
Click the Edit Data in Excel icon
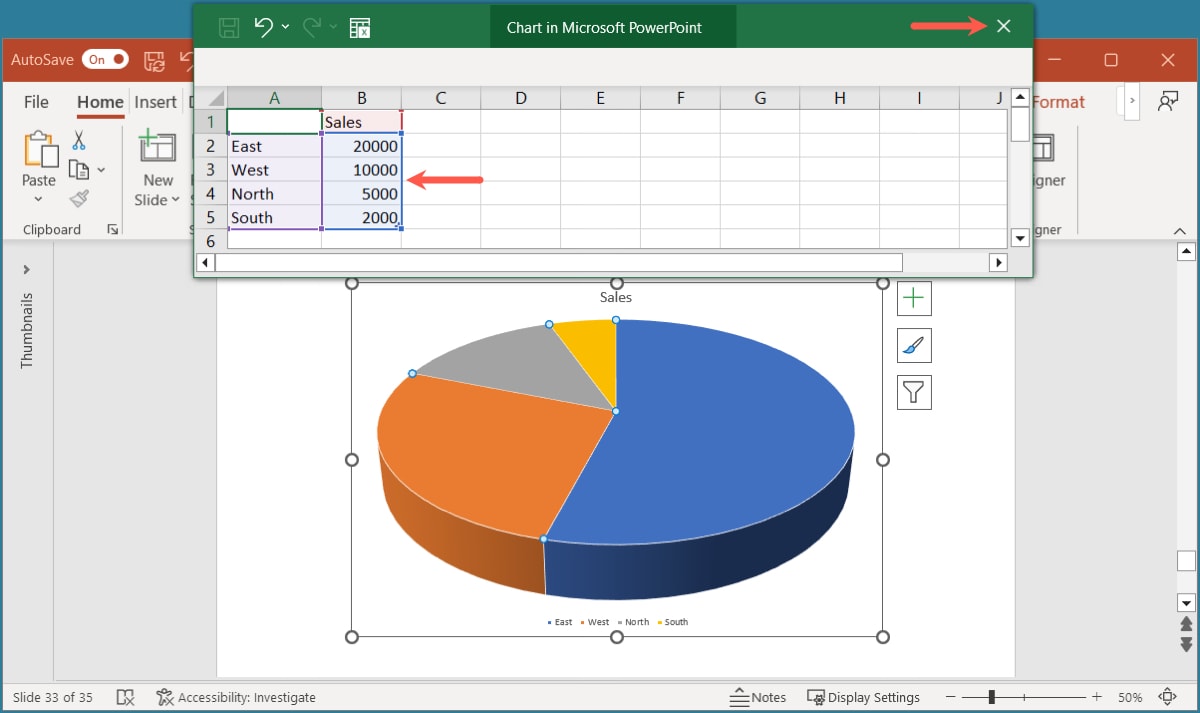(359, 27)
